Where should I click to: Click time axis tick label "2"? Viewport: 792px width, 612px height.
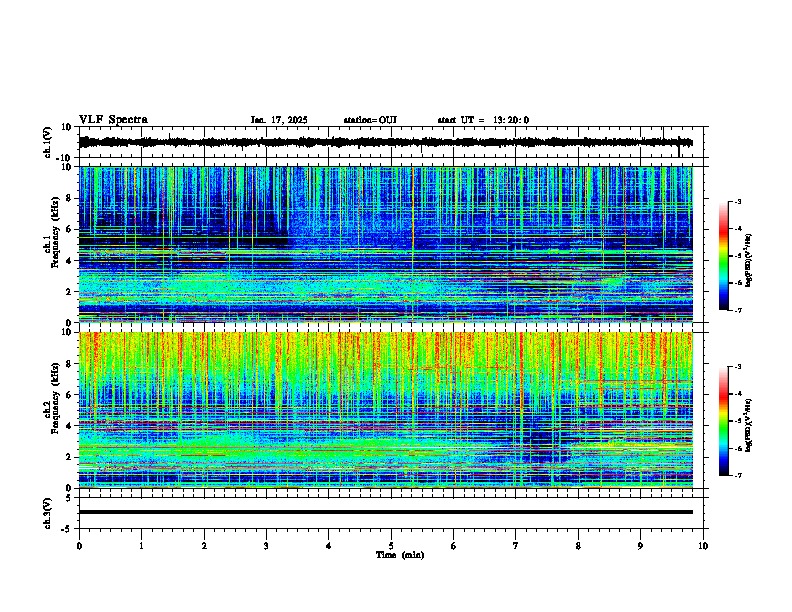click(x=204, y=546)
